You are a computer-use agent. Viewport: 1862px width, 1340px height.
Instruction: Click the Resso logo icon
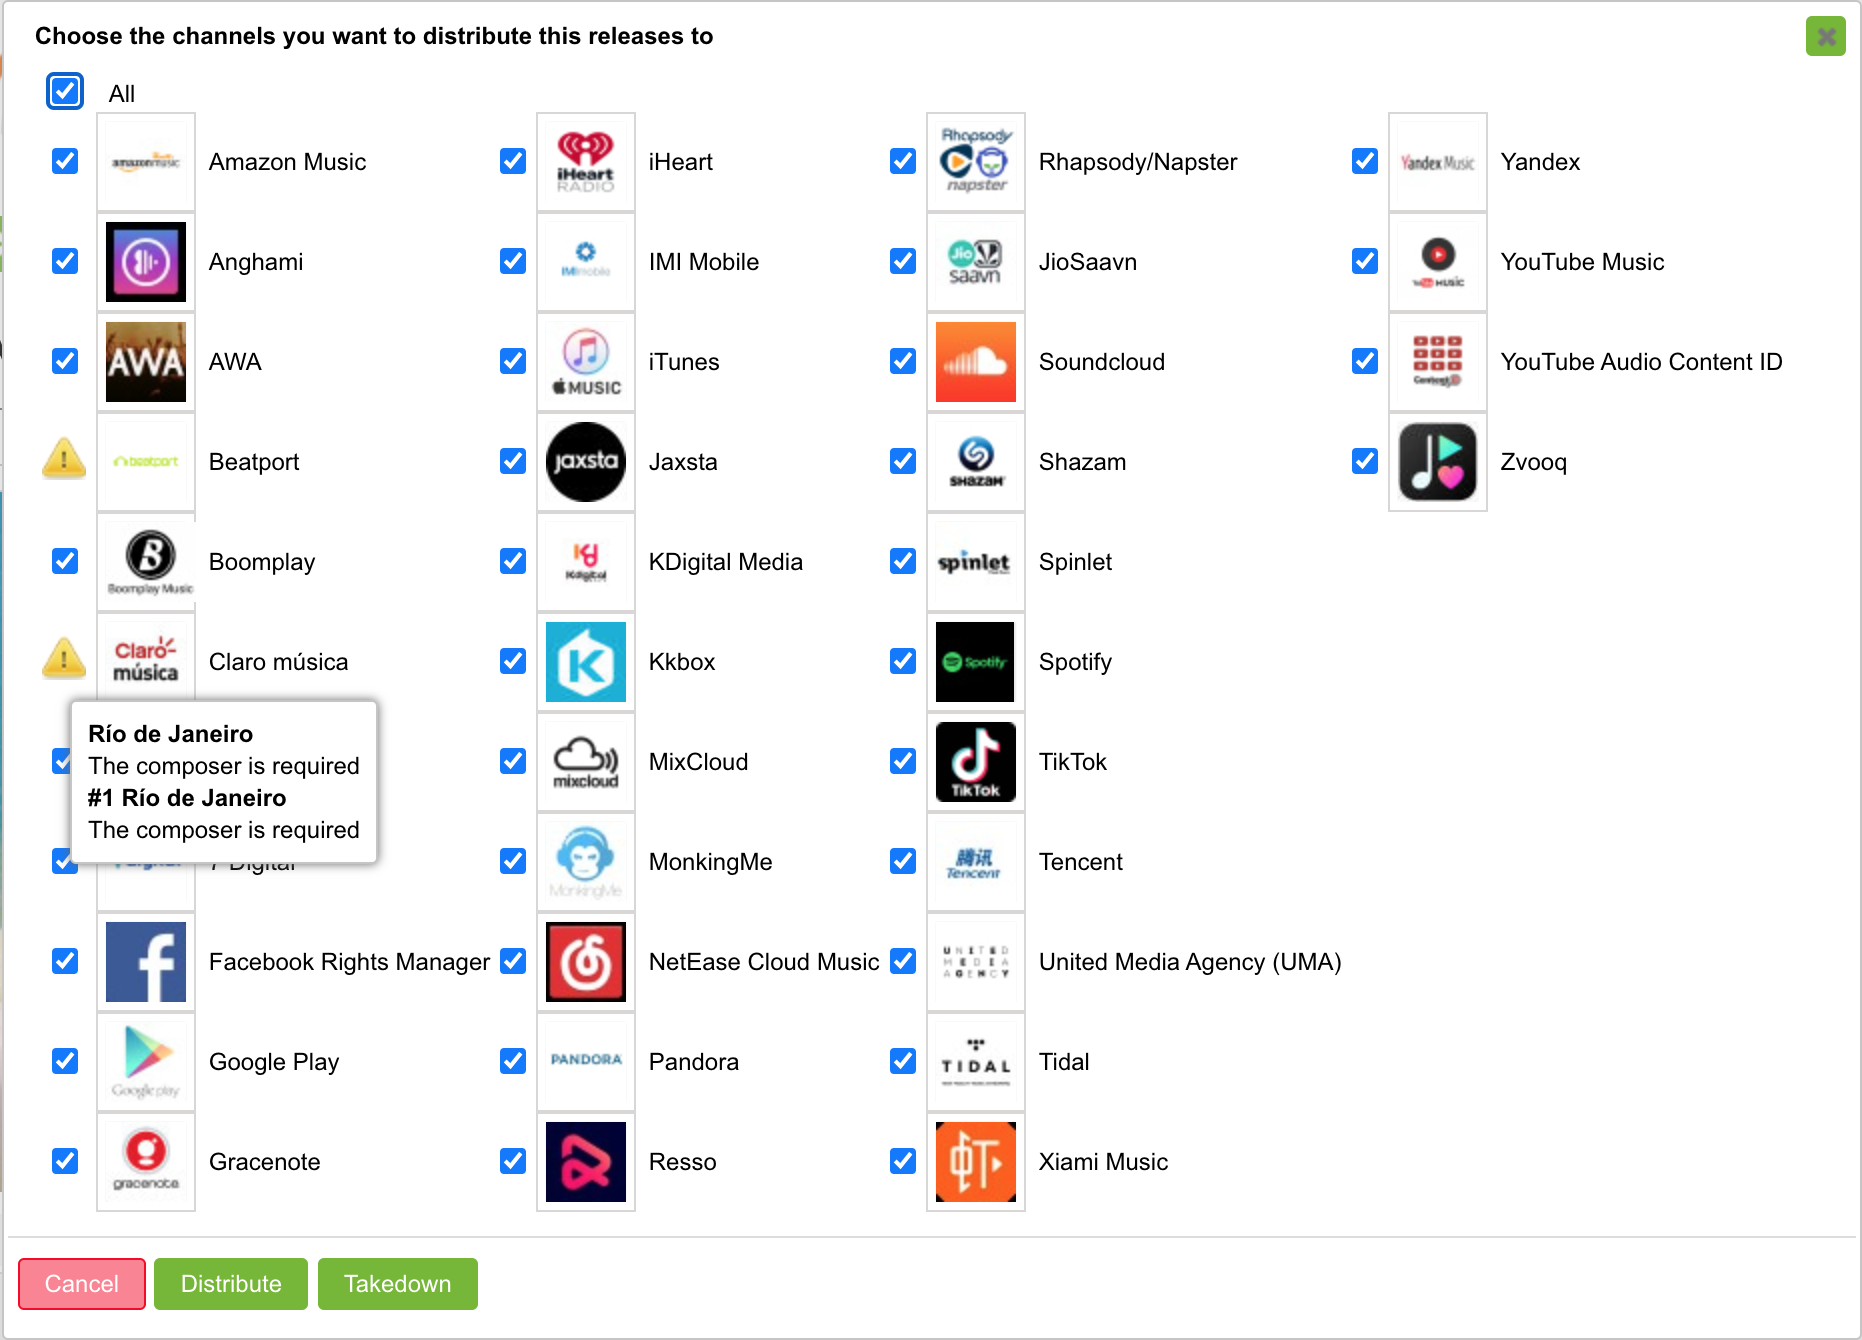[x=586, y=1162]
